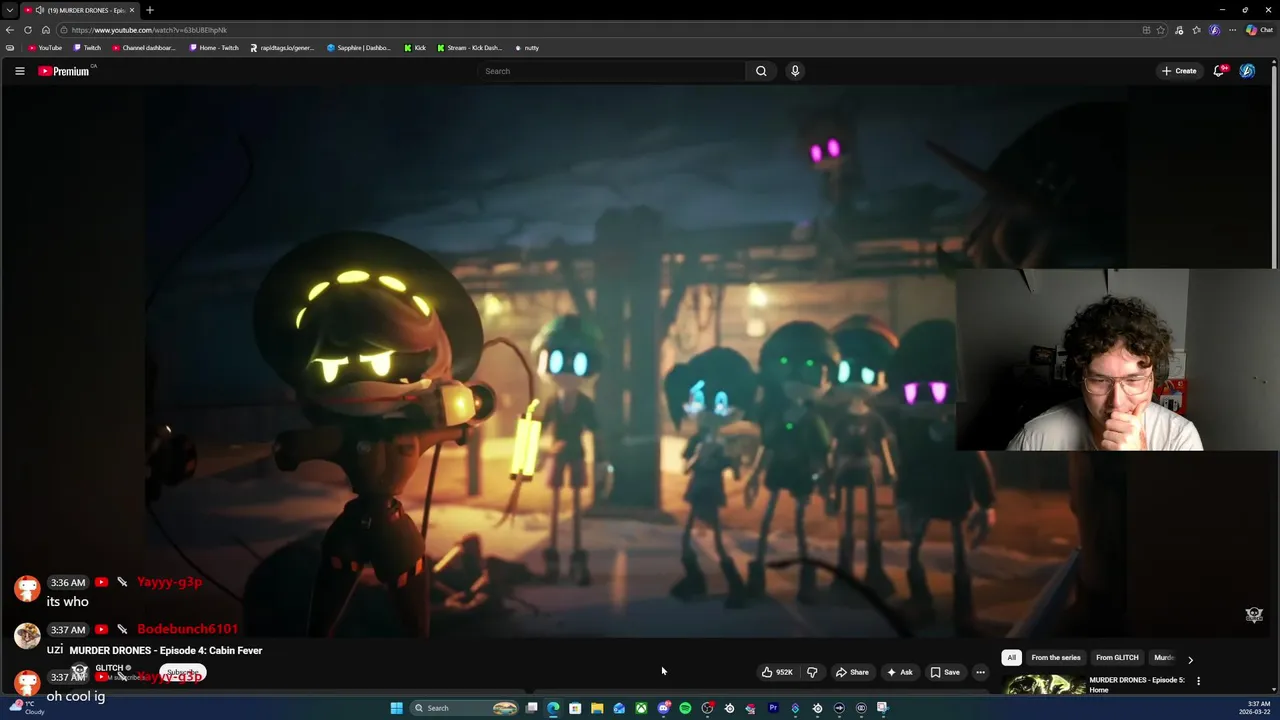Open the nutty bookmark
This screenshot has height=720, width=1280.
(x=527, y=48)
